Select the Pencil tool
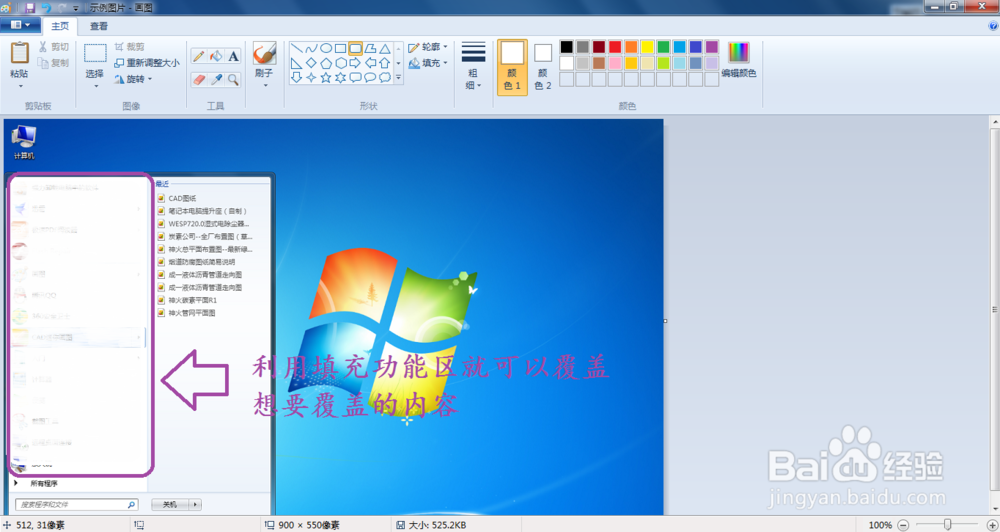 pos(198,56)
